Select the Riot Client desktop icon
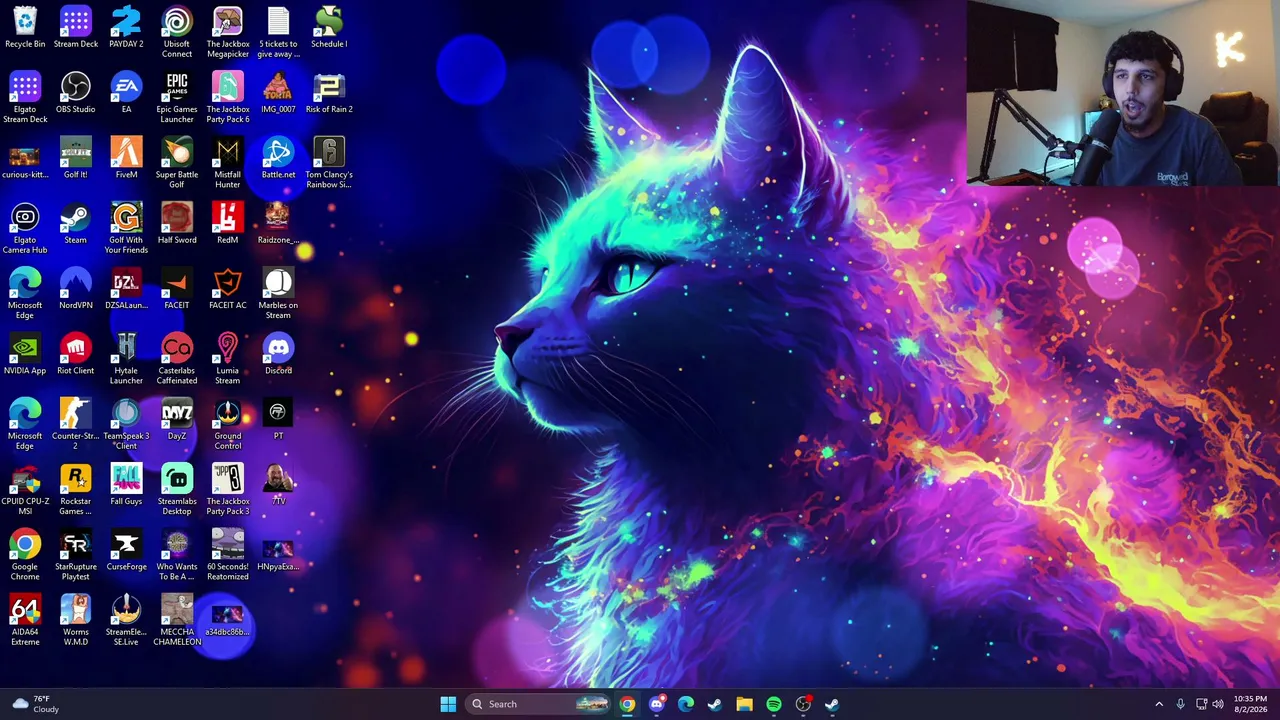The width and height of the screenshot is (1280, 720). [75, 354]
